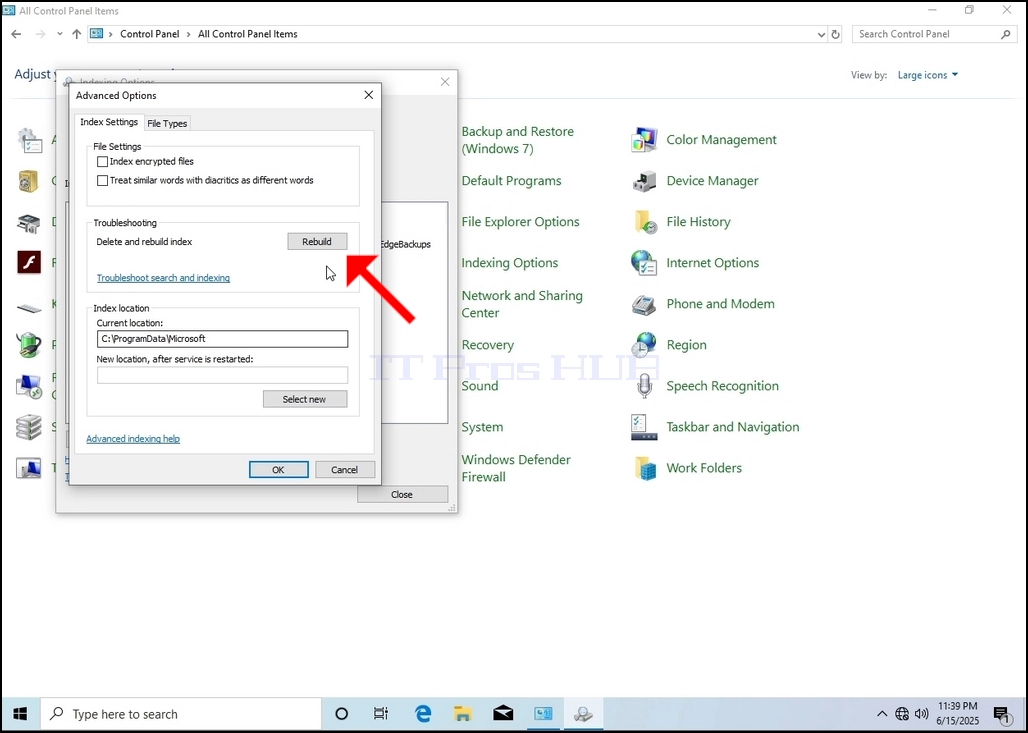
Task: Open the Work Folders icon
Action: click(x=645, y=468)
